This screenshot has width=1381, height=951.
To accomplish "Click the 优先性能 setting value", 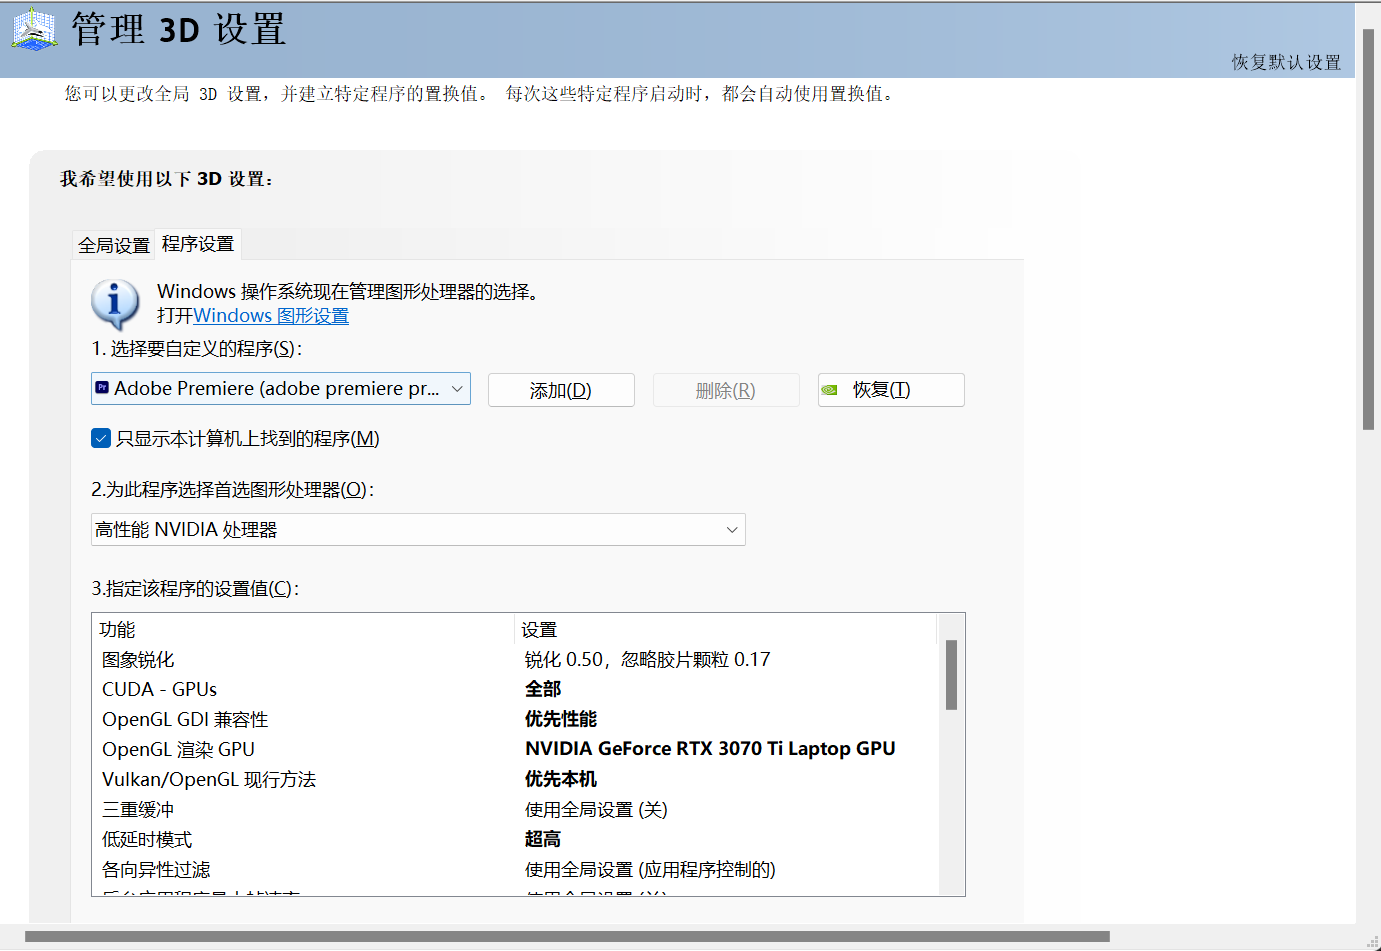I will tap(561, 720).
